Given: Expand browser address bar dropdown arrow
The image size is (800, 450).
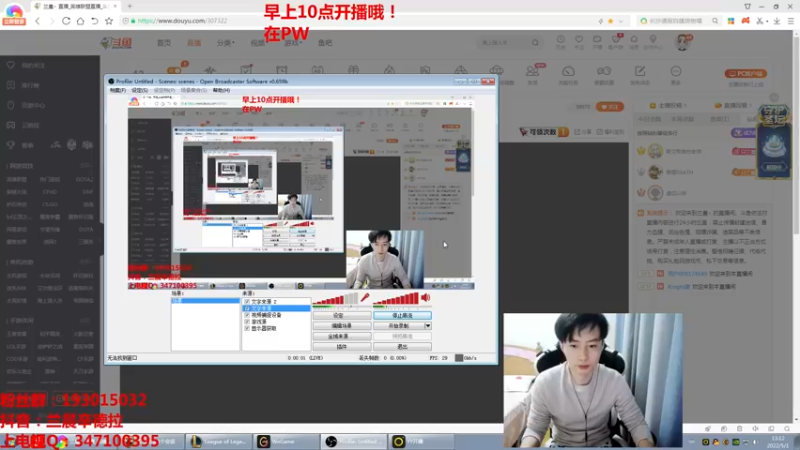Looking at the screenshot, I should click(x=620, y=21).
